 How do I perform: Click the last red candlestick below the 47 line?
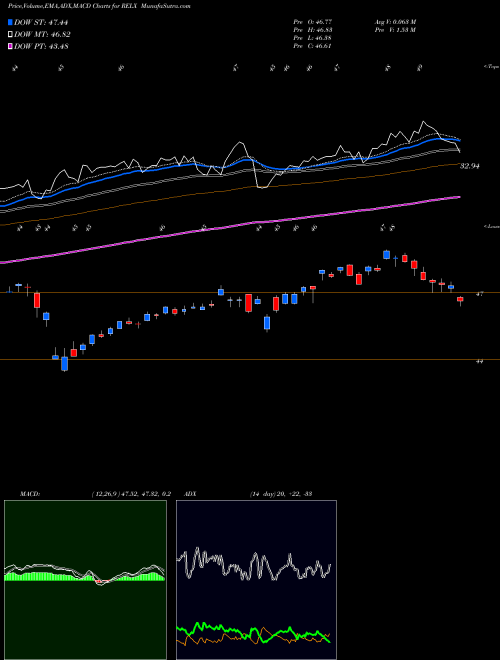pos(460,300)
